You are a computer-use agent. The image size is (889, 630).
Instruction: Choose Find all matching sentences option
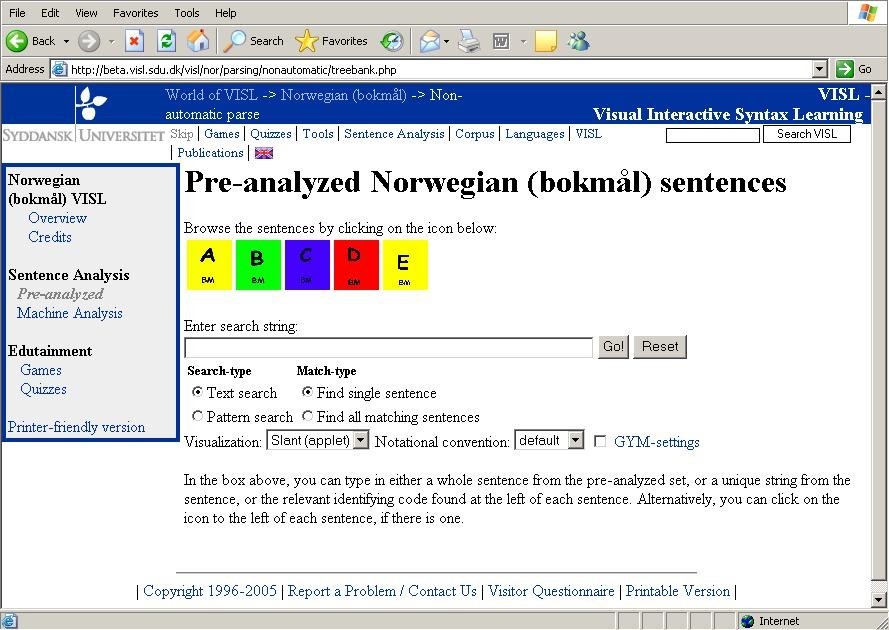(307, 416)
